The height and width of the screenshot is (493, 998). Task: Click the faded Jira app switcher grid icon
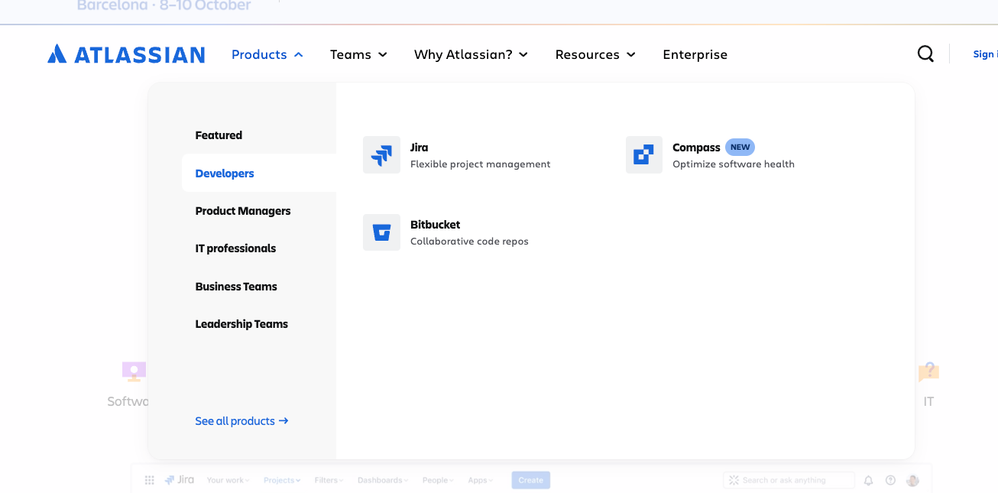(149, 480)
